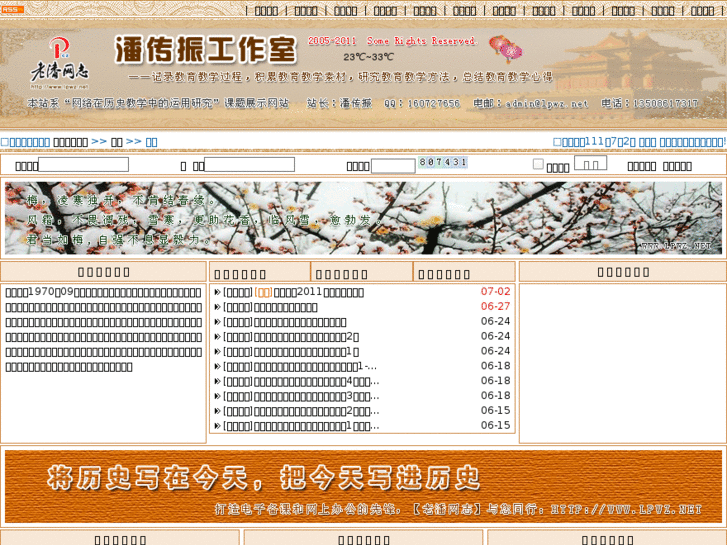Click intro paragraph starting with '1970'
This screenshot has width=727, height=545.
tap(103, 329)
